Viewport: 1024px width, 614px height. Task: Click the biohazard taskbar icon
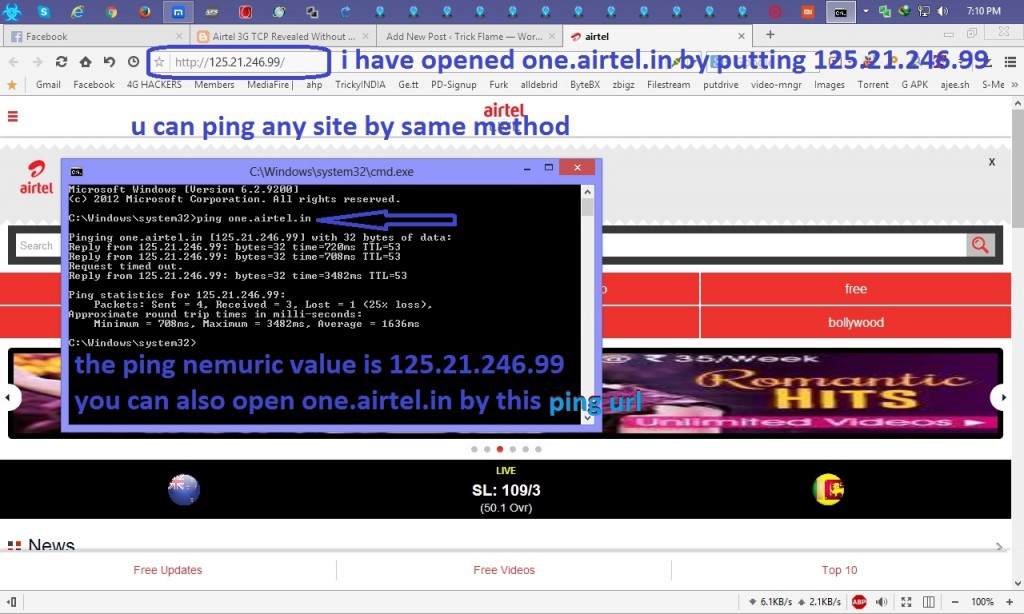[x=12, y=11]
